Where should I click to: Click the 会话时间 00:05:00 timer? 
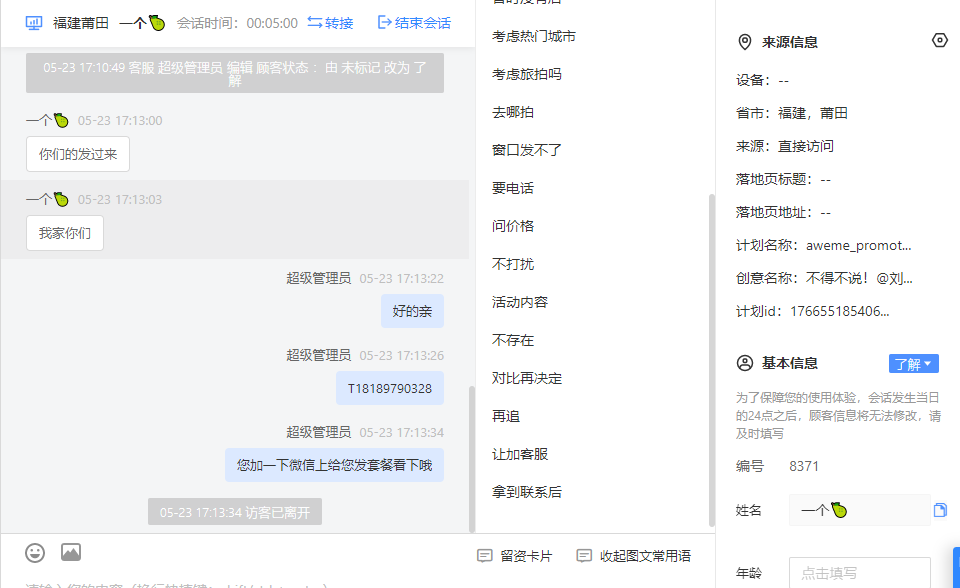238,23
